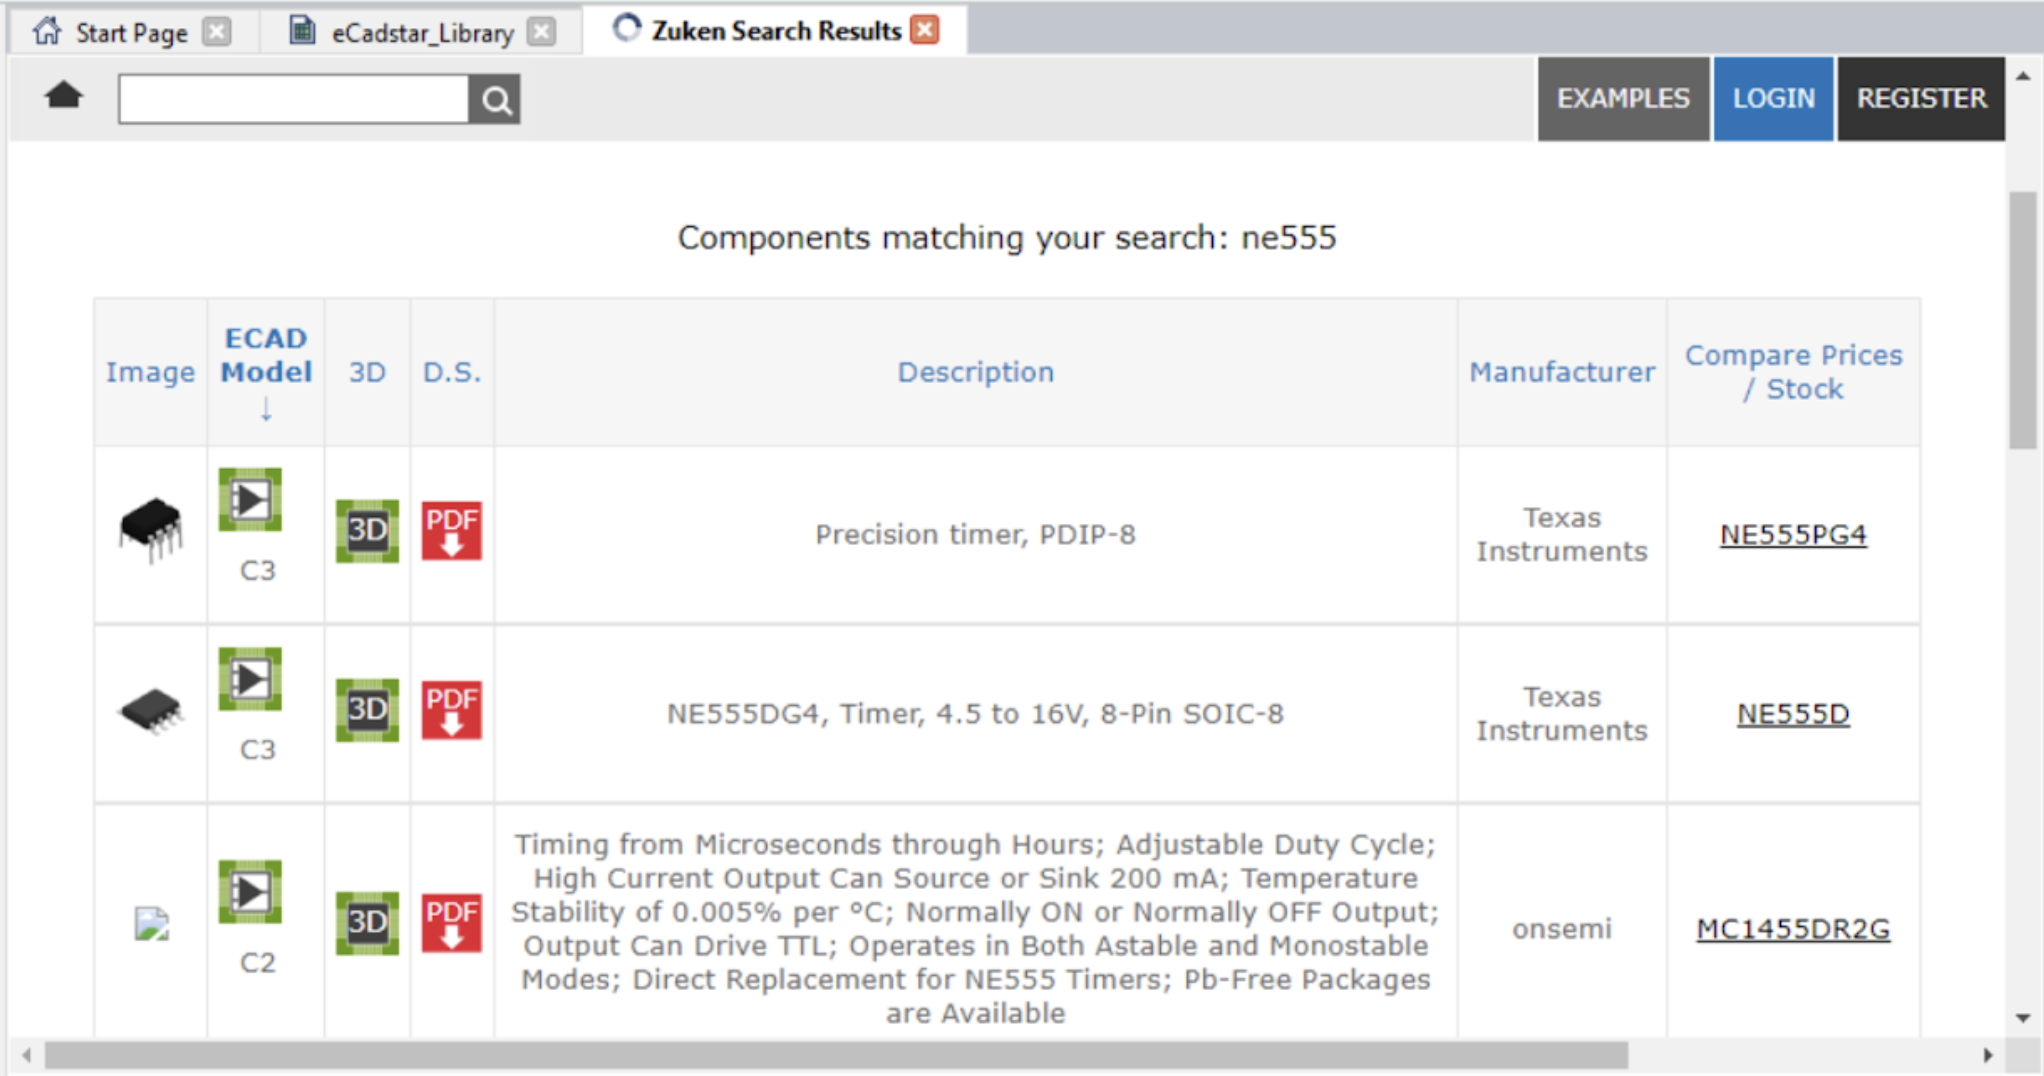
Task: View 3D model for NE555D part
Action: coord(367,710)
